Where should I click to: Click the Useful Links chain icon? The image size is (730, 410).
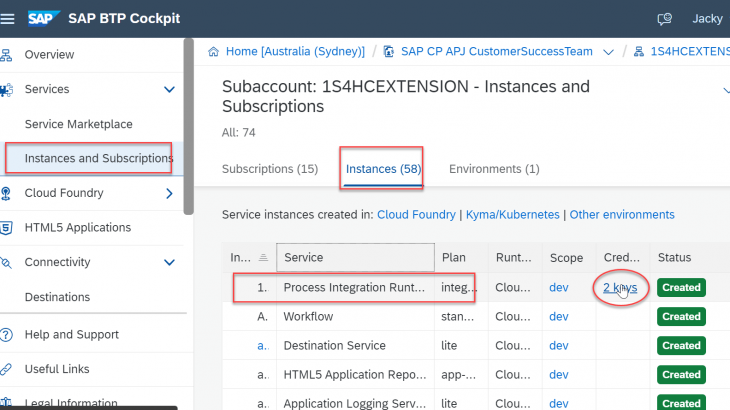tap(6, 369)
